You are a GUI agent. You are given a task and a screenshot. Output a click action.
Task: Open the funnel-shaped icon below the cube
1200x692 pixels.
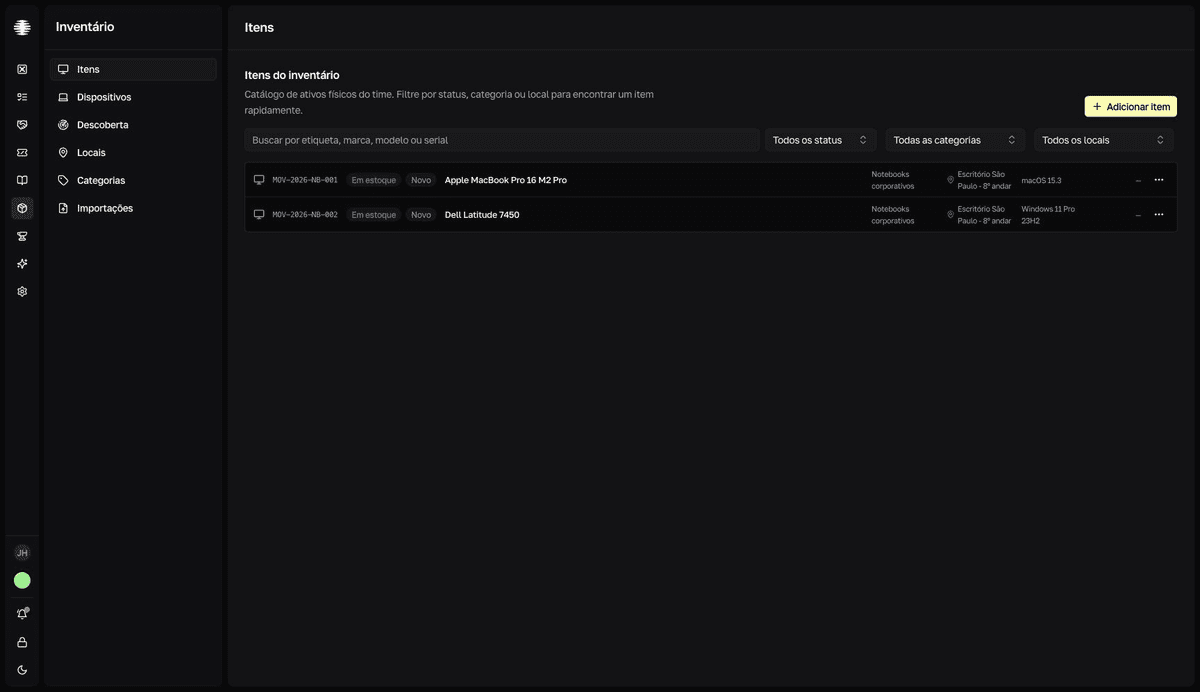point(22,236)
